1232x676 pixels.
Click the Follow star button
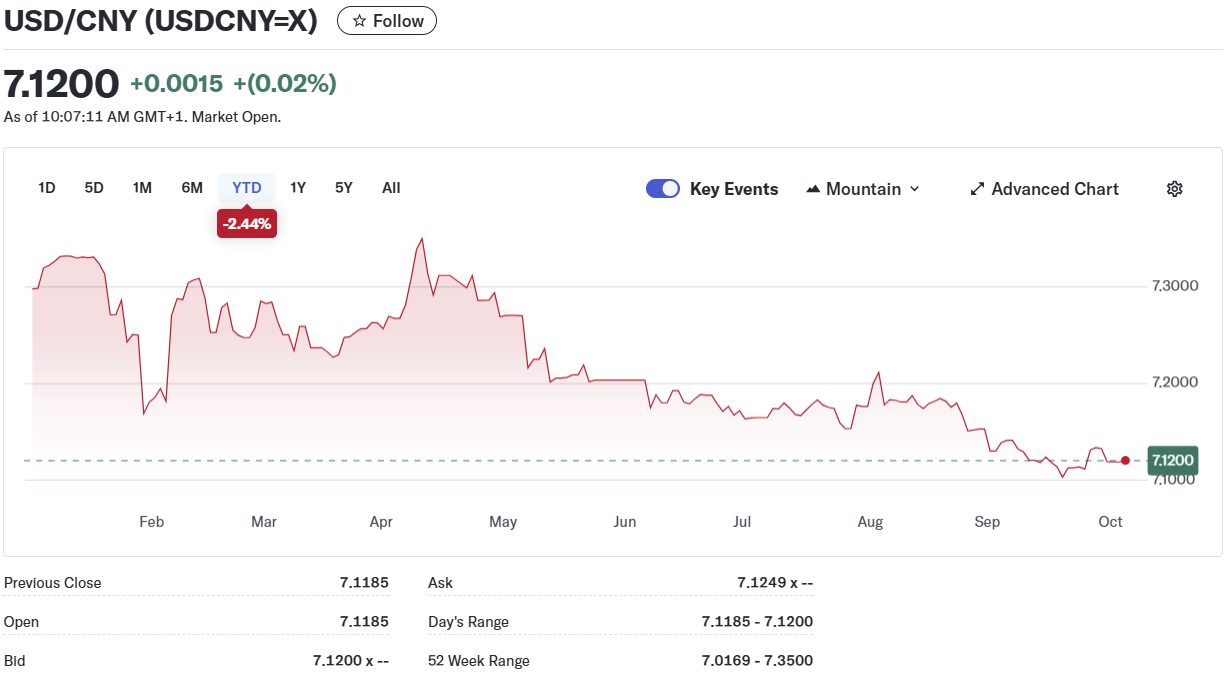pos(387,21)
